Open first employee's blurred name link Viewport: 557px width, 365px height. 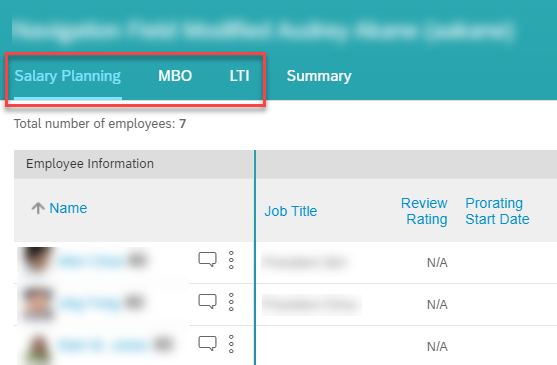pyautogui.click(x=92, y=261)
